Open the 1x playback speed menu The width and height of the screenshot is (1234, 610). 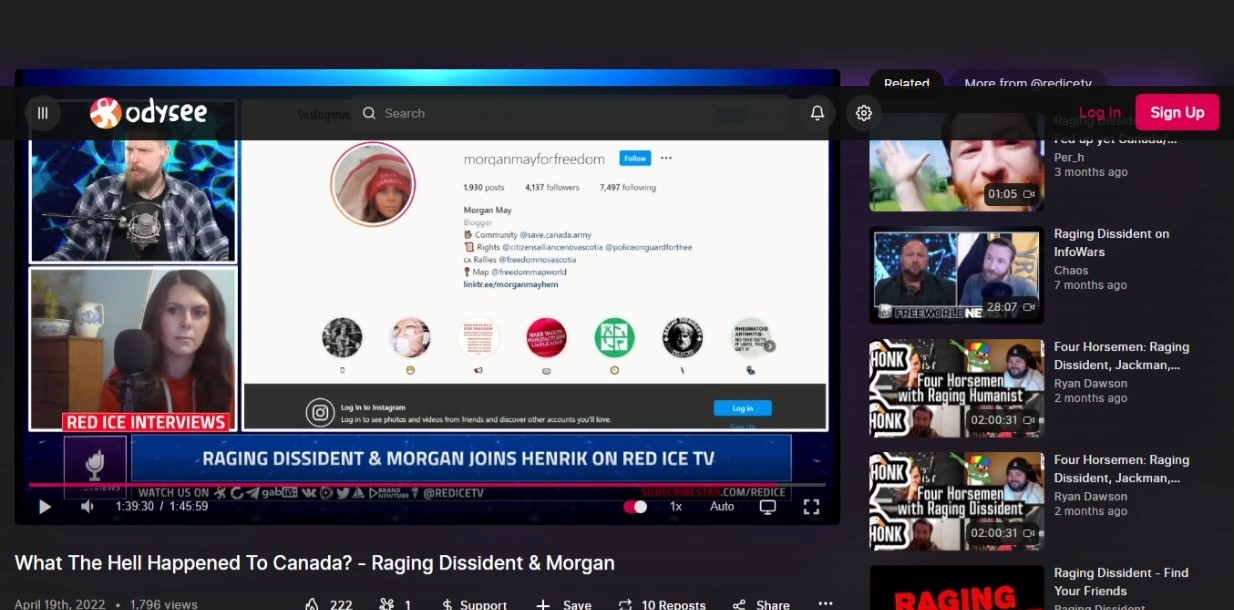(676, 507)
